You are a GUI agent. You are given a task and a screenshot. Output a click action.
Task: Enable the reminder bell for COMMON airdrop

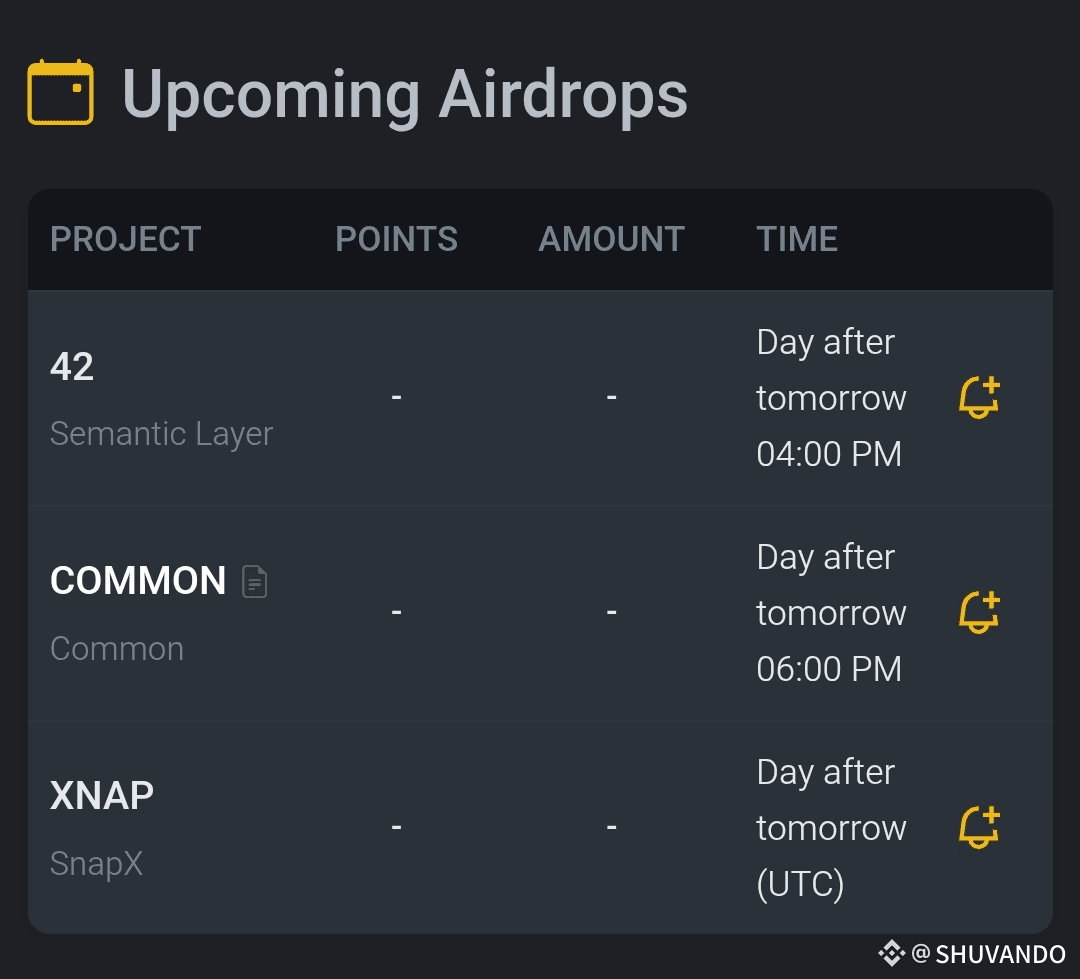coord(979,612)
